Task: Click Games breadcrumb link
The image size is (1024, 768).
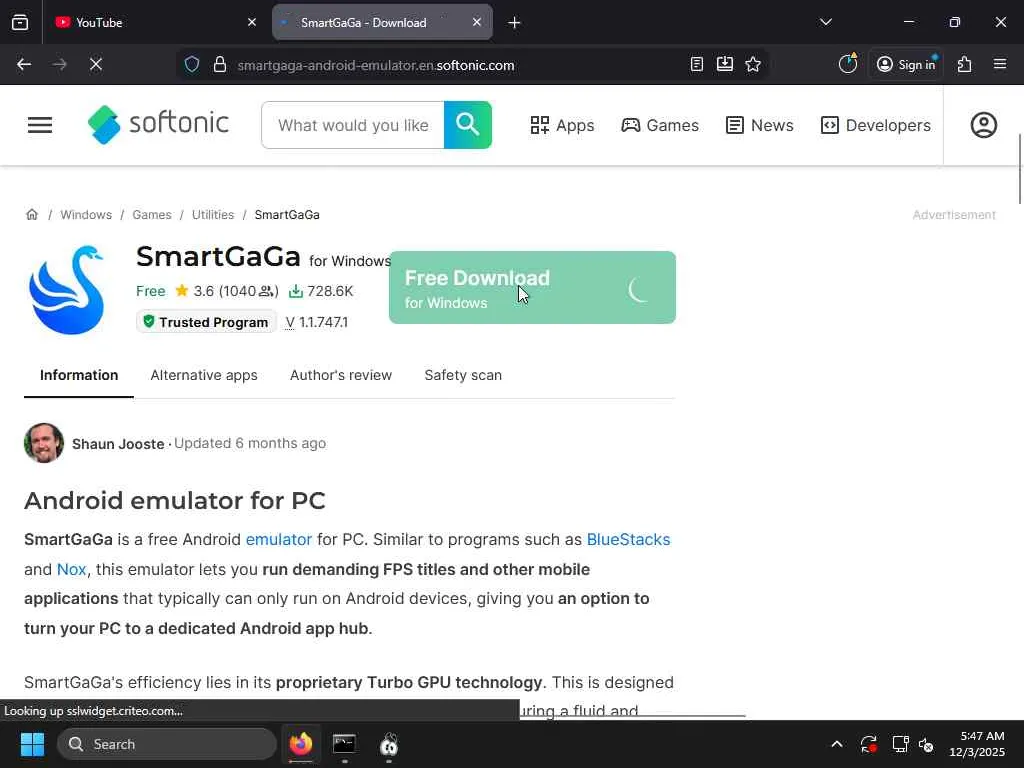Action: click(152, 215)
